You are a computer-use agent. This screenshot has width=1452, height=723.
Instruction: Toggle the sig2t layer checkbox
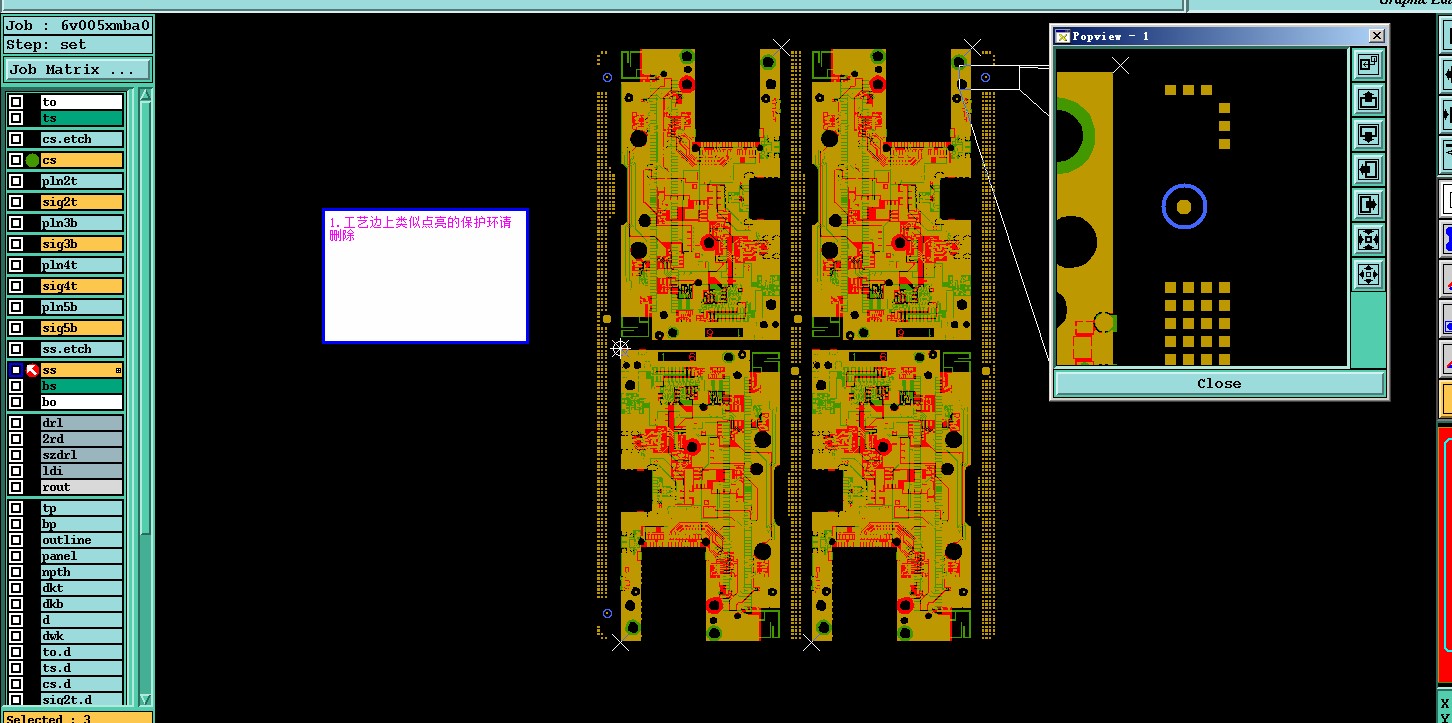coord(16,202)
